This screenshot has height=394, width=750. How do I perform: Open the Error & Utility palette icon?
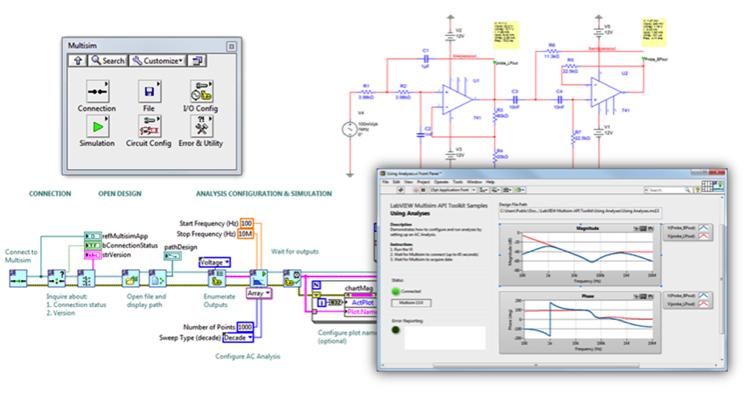pos(201,127)
